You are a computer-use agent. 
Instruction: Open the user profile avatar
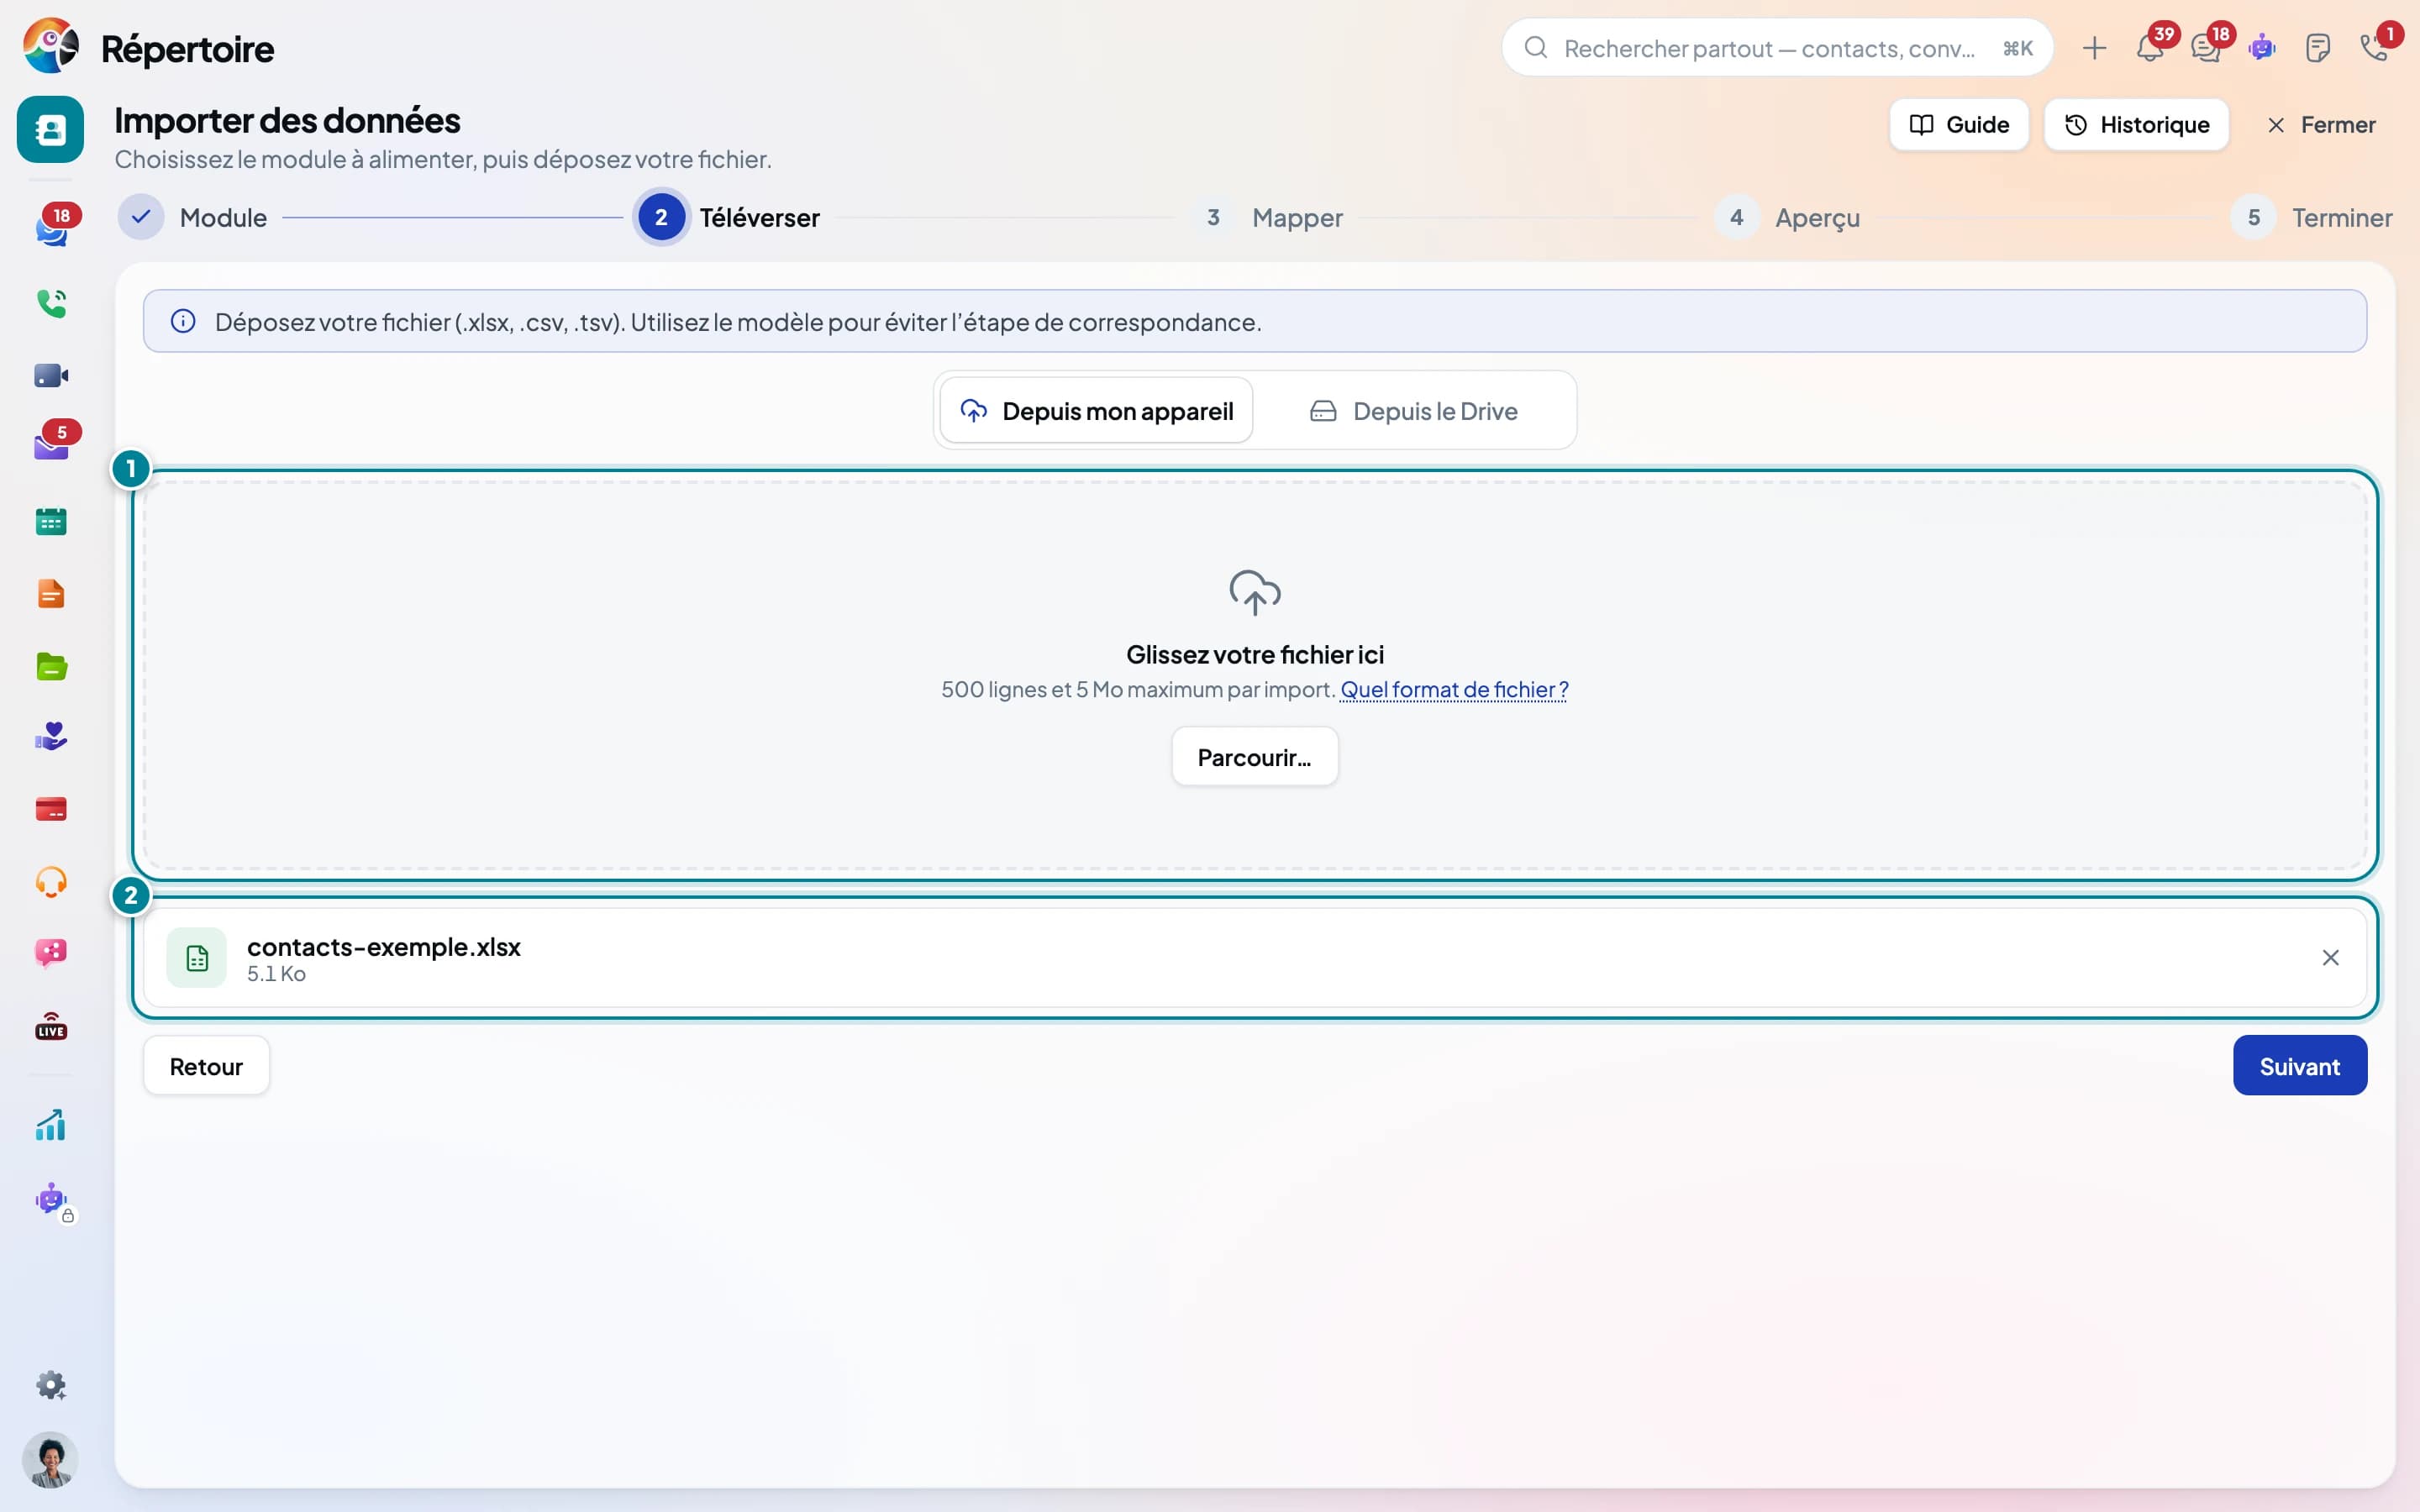(x=50, y=1460)
